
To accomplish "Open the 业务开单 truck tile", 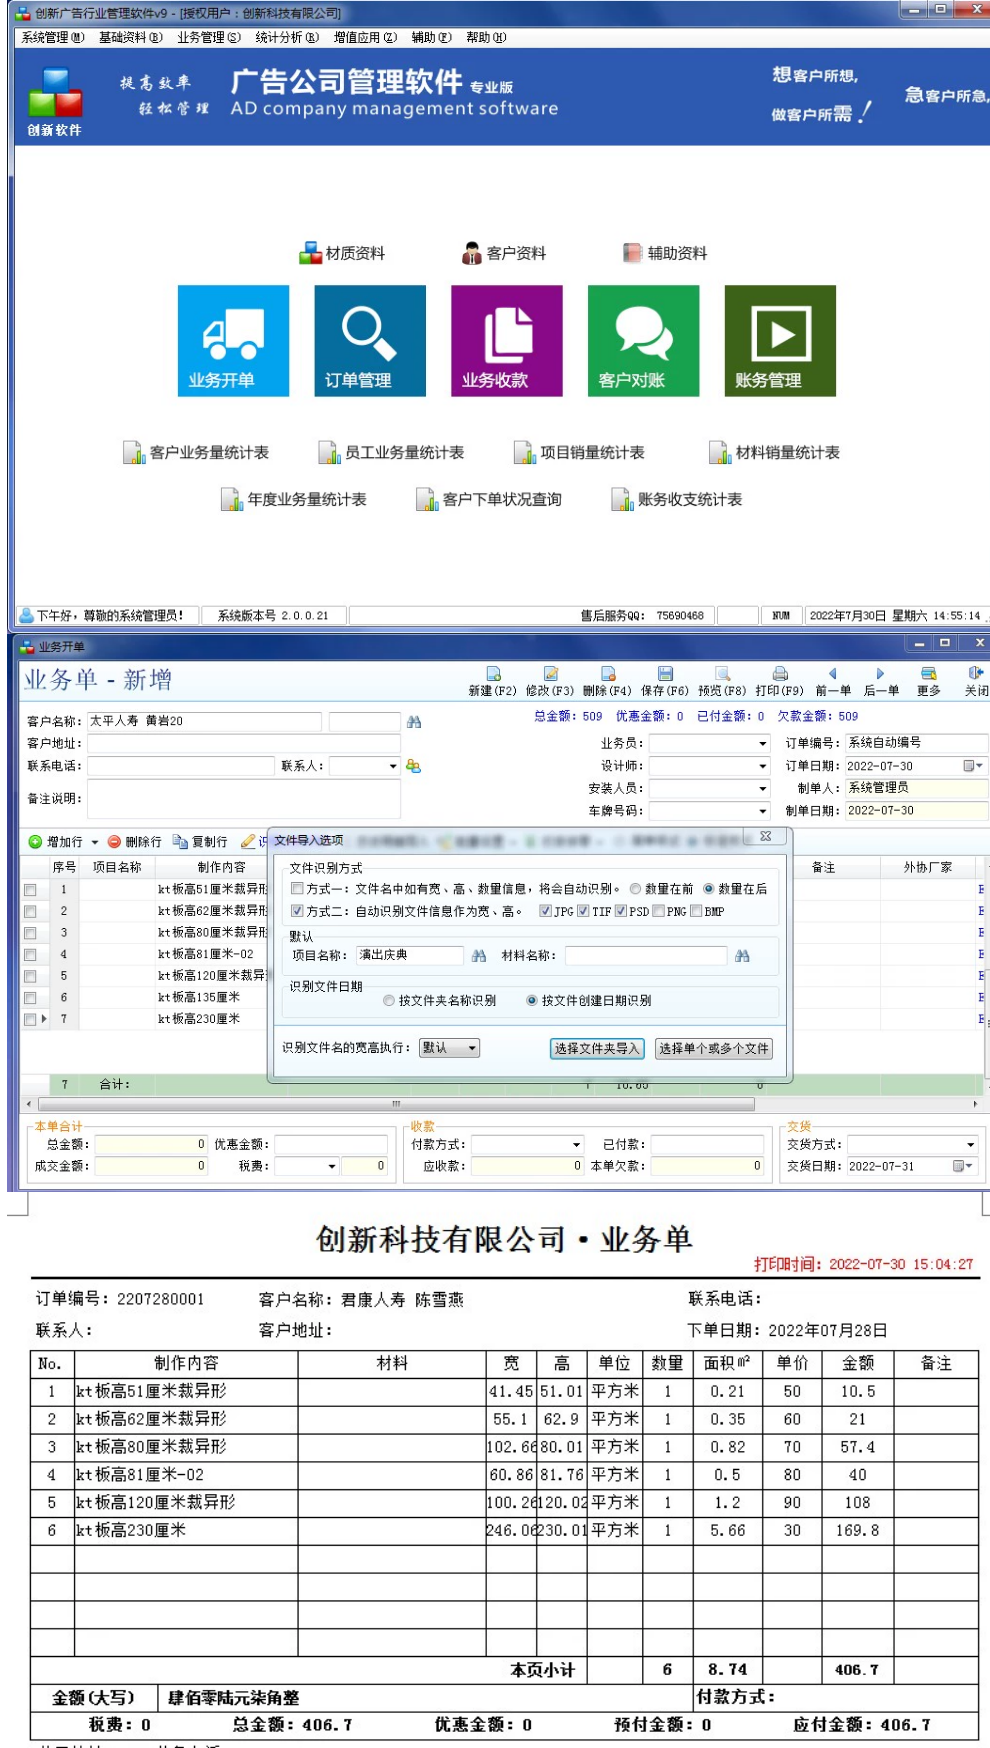I will (233, 341).
